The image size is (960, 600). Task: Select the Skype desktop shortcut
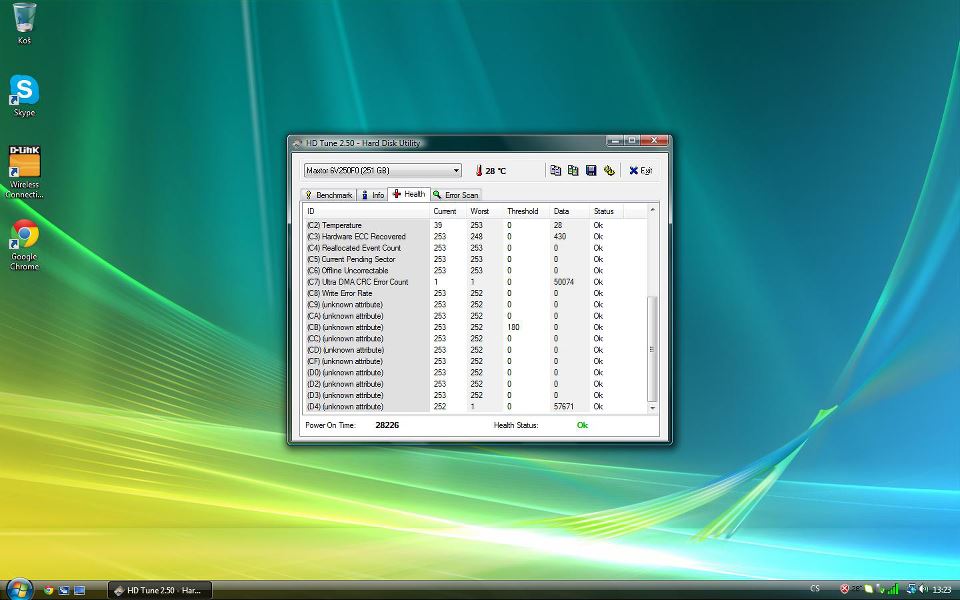click(x=24, y=96)
